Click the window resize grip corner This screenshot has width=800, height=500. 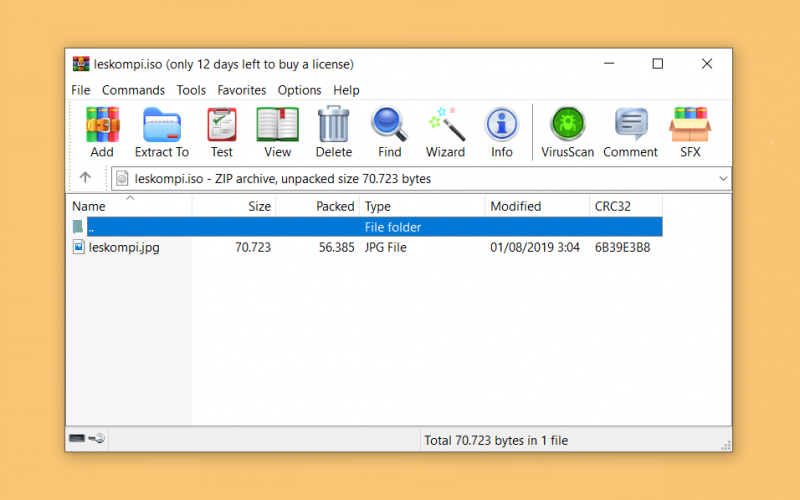click(726, 445)
